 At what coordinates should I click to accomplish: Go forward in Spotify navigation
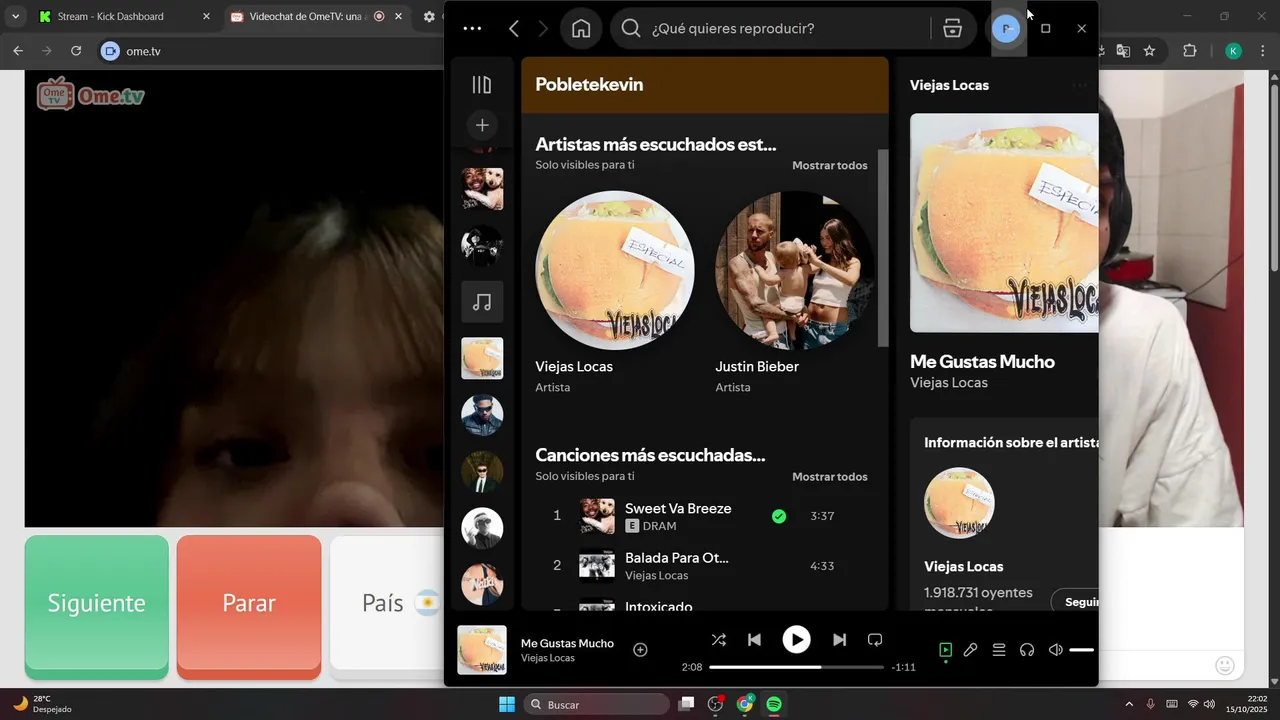coord(543,29)
